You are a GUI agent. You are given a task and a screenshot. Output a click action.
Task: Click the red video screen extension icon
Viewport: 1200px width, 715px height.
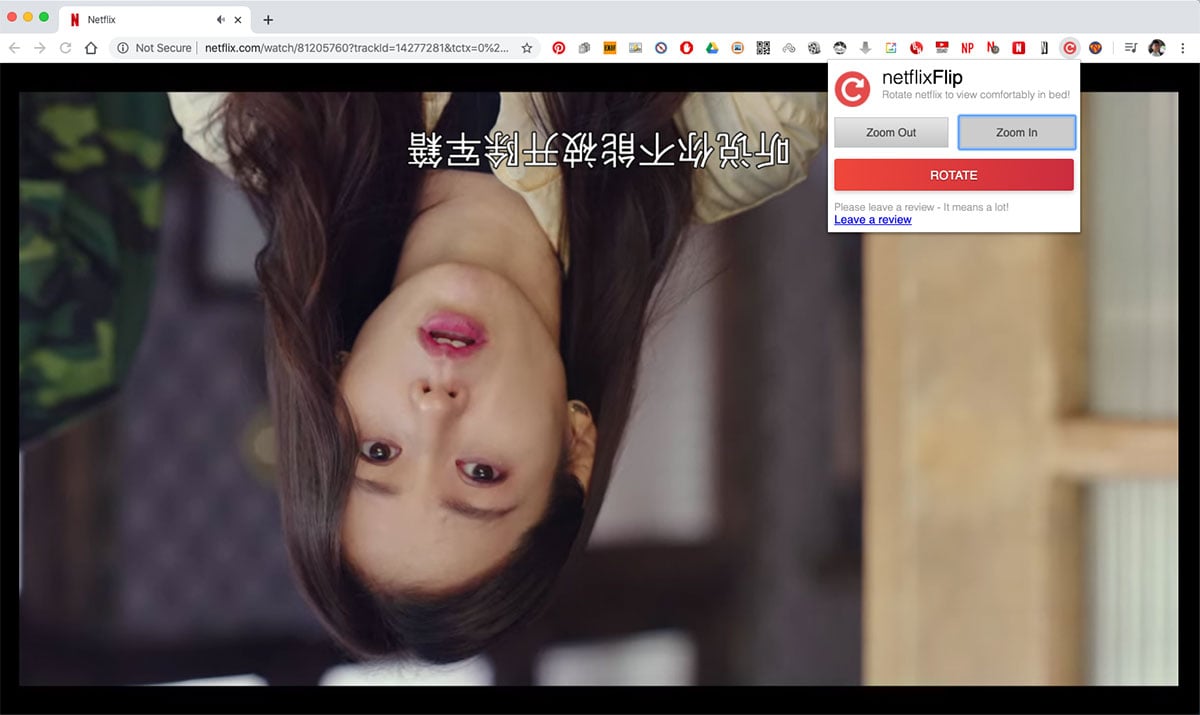pos(942,47)
